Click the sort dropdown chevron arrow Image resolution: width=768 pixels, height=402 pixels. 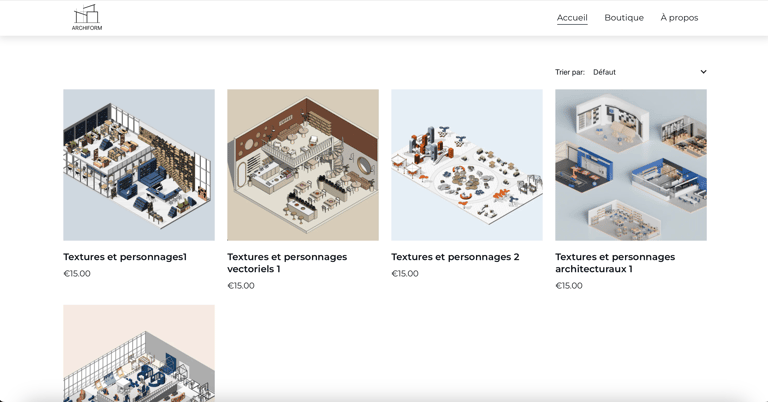click(x=703, y=72)
